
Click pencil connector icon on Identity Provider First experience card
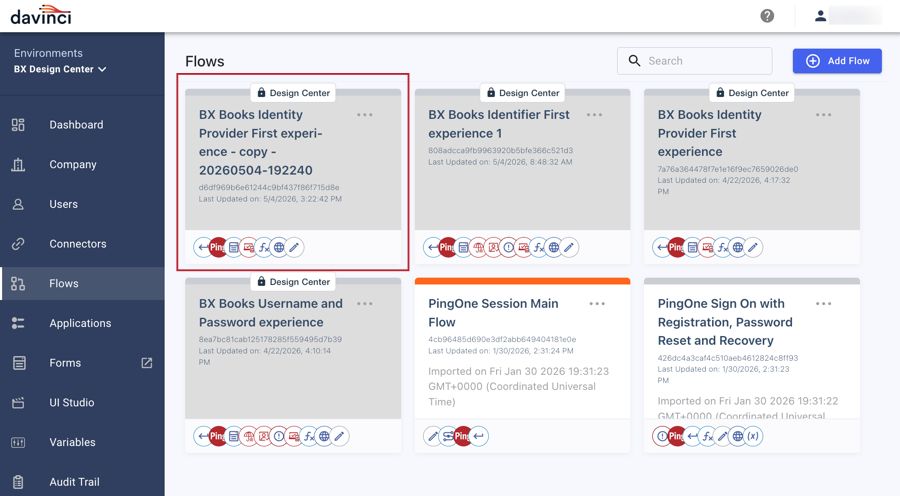pyautogui.click(x=753, y=247)
